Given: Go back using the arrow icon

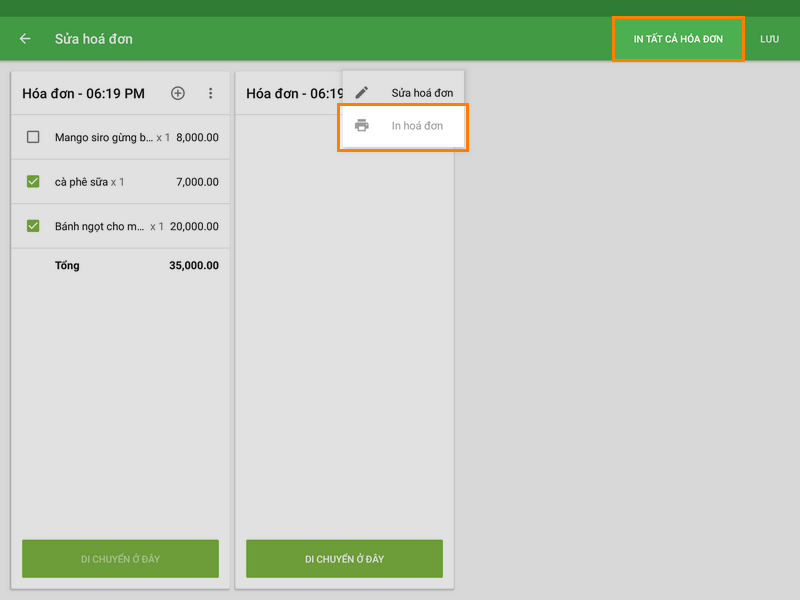Looking at the screenshot, I should click(25, 39).
